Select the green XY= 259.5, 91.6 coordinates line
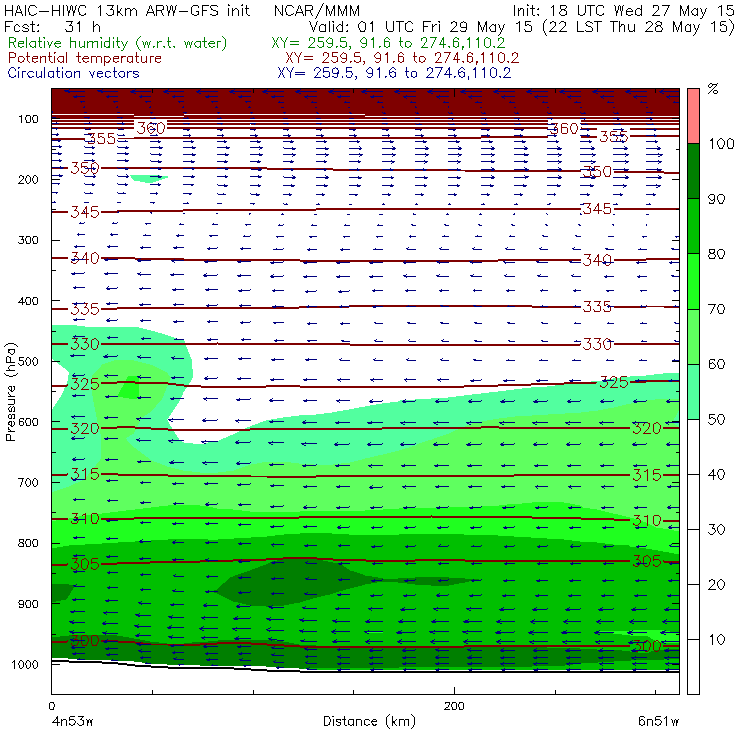Image resolution: width=740 pixels, height=740 pixels. click(x=388, y=43)
